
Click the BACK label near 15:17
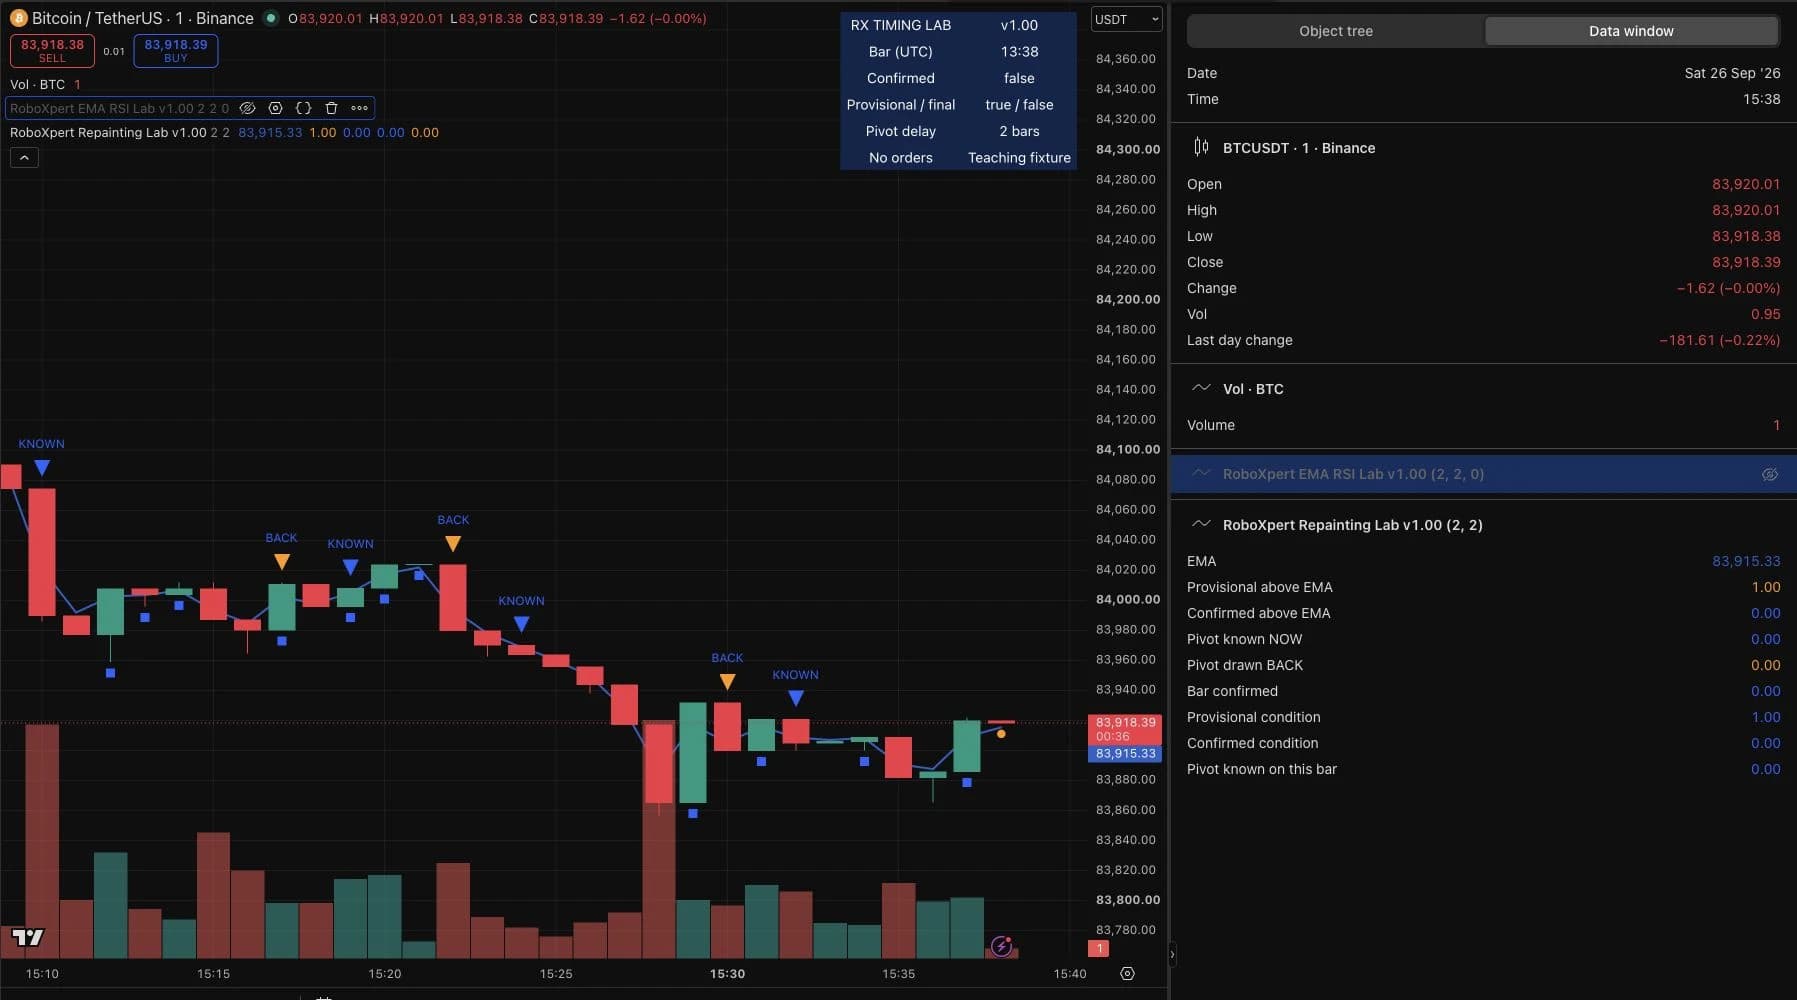coord(281,538)
